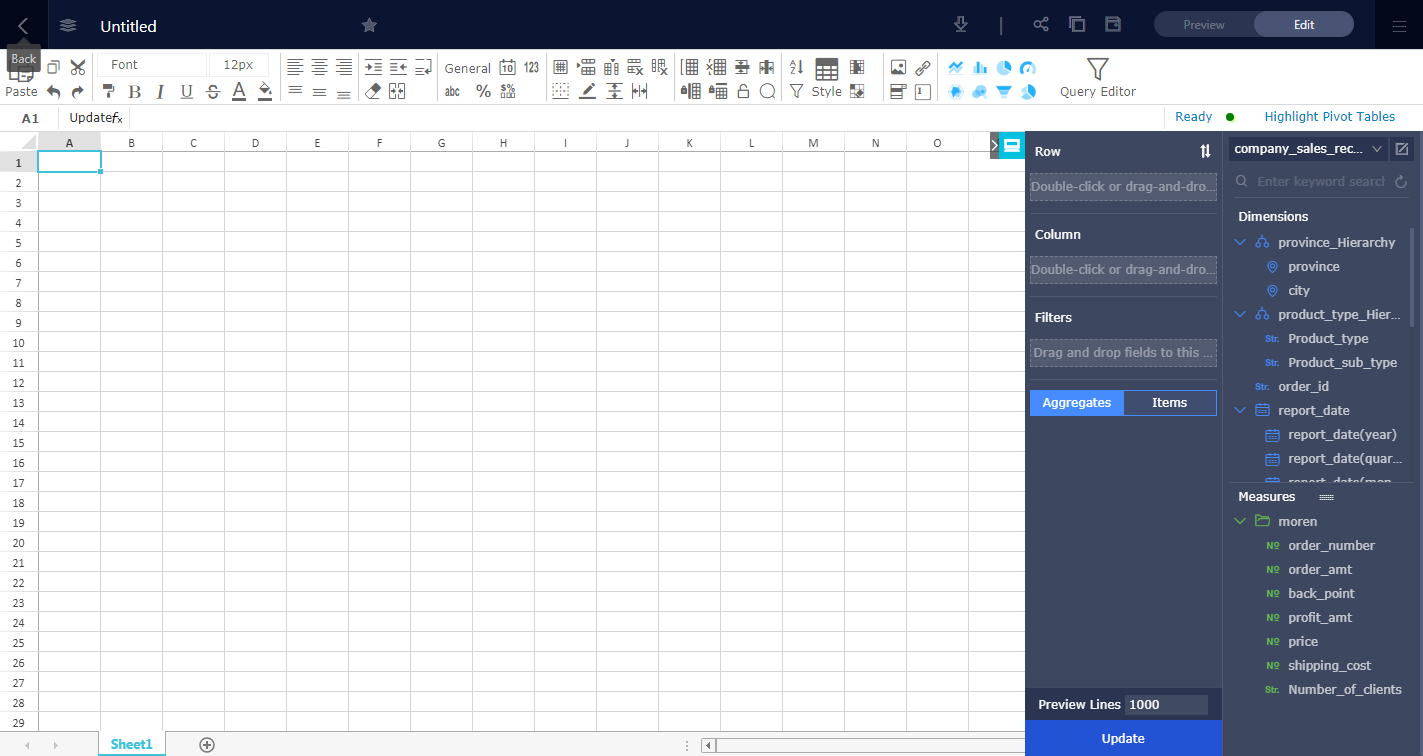
Task: Click the scissors cut icon
Action: tap(78, 68)
